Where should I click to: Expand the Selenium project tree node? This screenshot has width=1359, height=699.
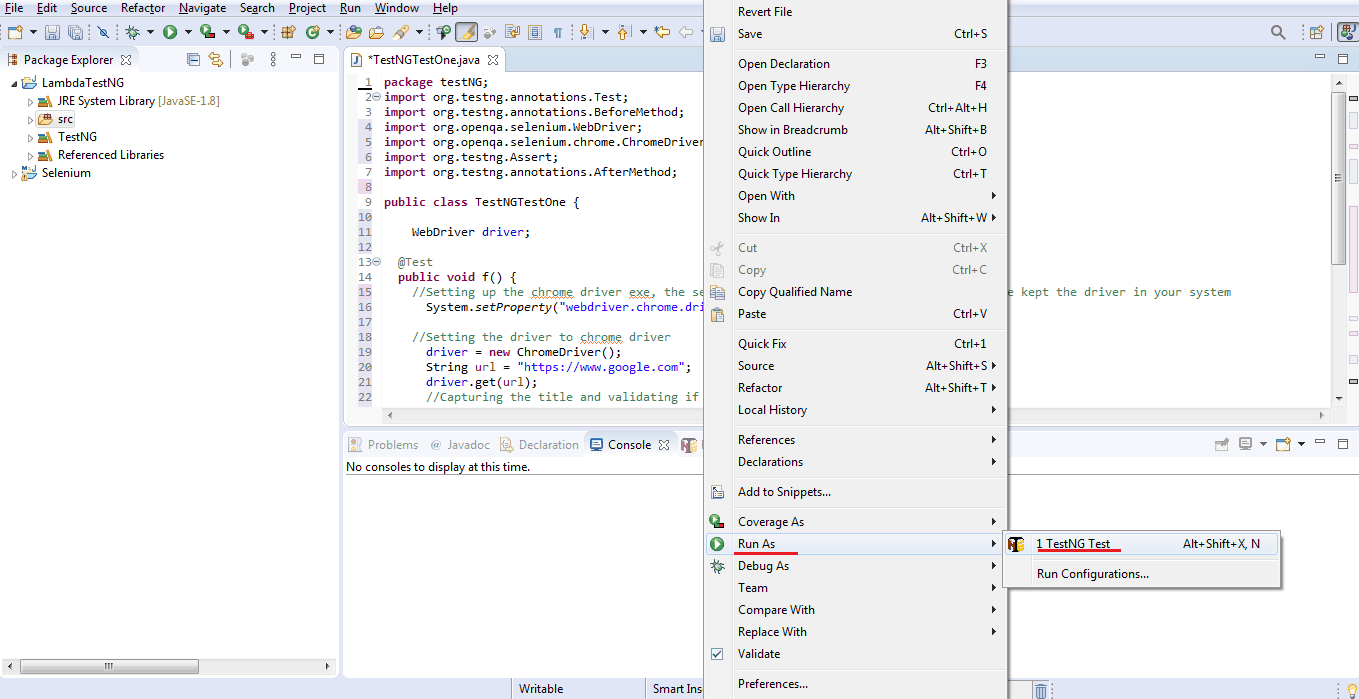14,174
